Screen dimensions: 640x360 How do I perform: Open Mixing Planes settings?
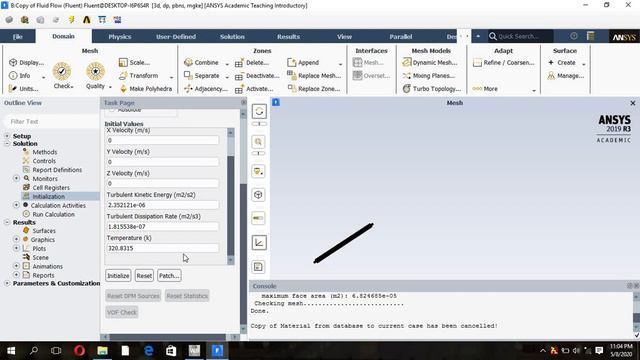pos(429,76)
